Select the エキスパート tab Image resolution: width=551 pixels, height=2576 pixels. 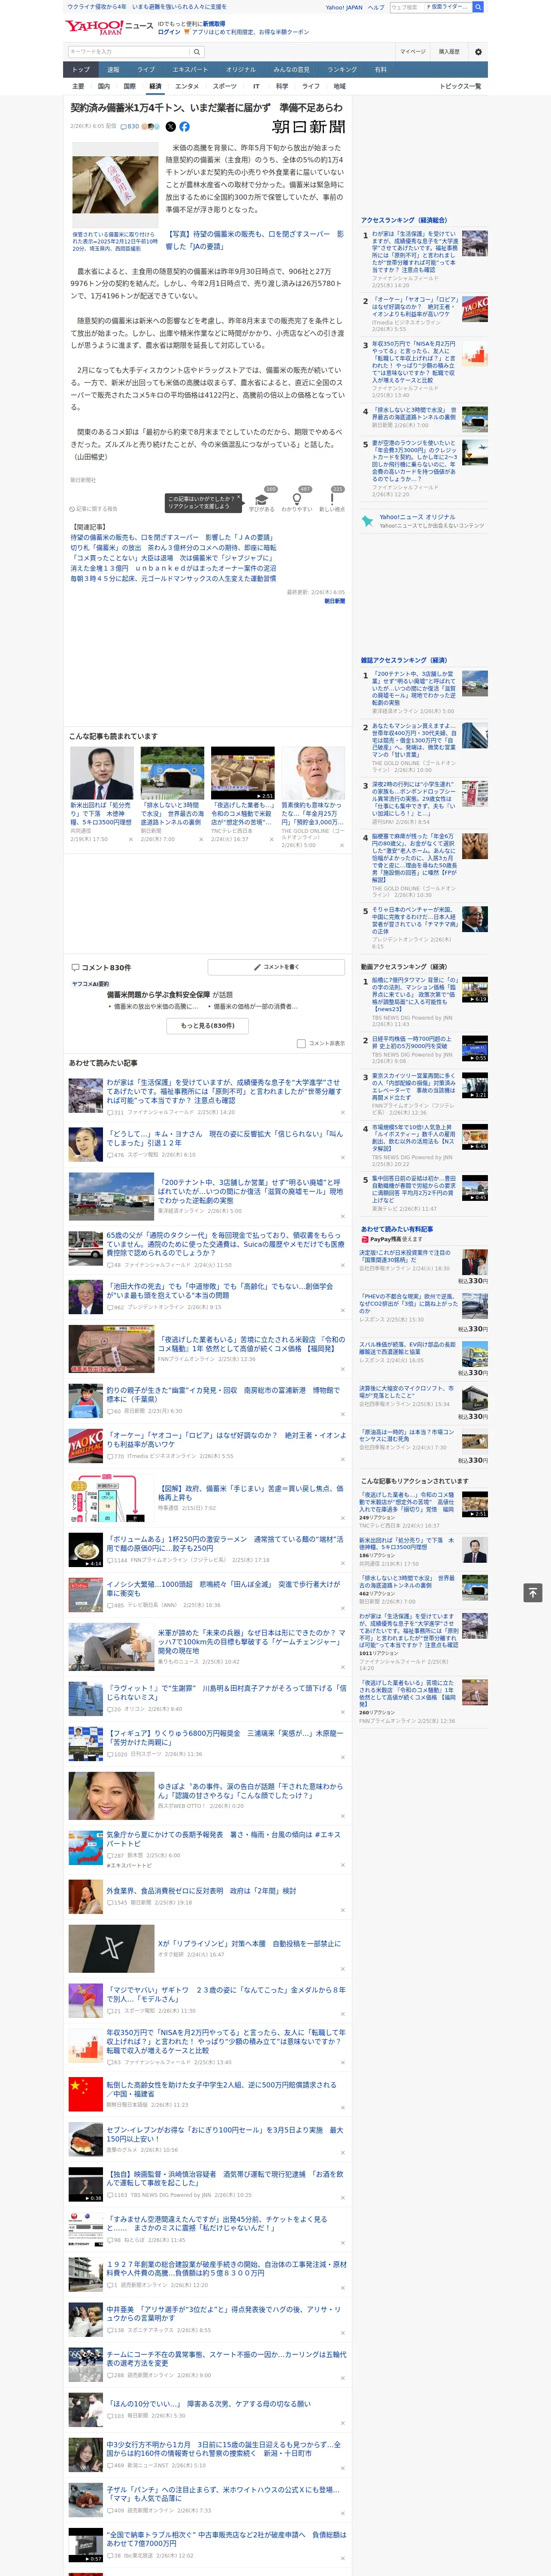click(190, 69)
